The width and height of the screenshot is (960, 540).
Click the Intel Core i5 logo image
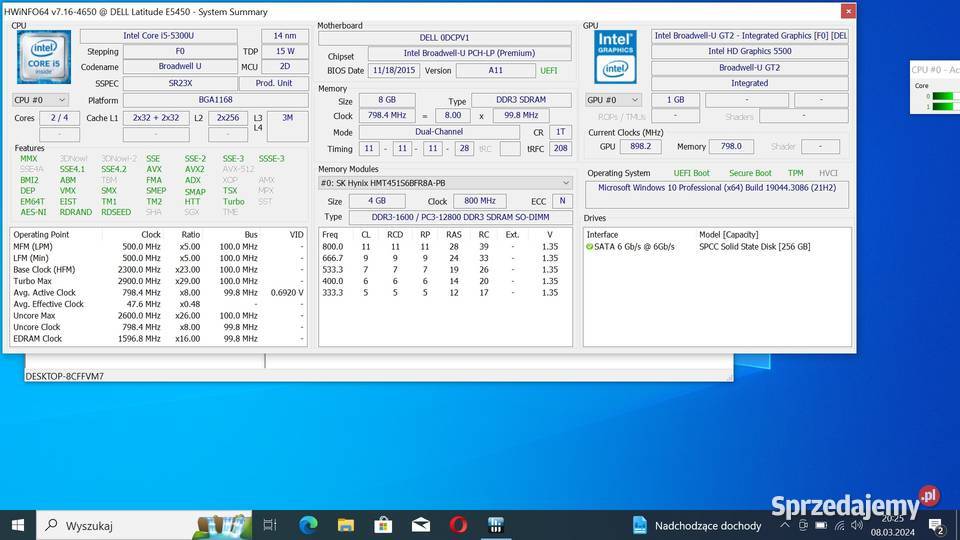43,57
